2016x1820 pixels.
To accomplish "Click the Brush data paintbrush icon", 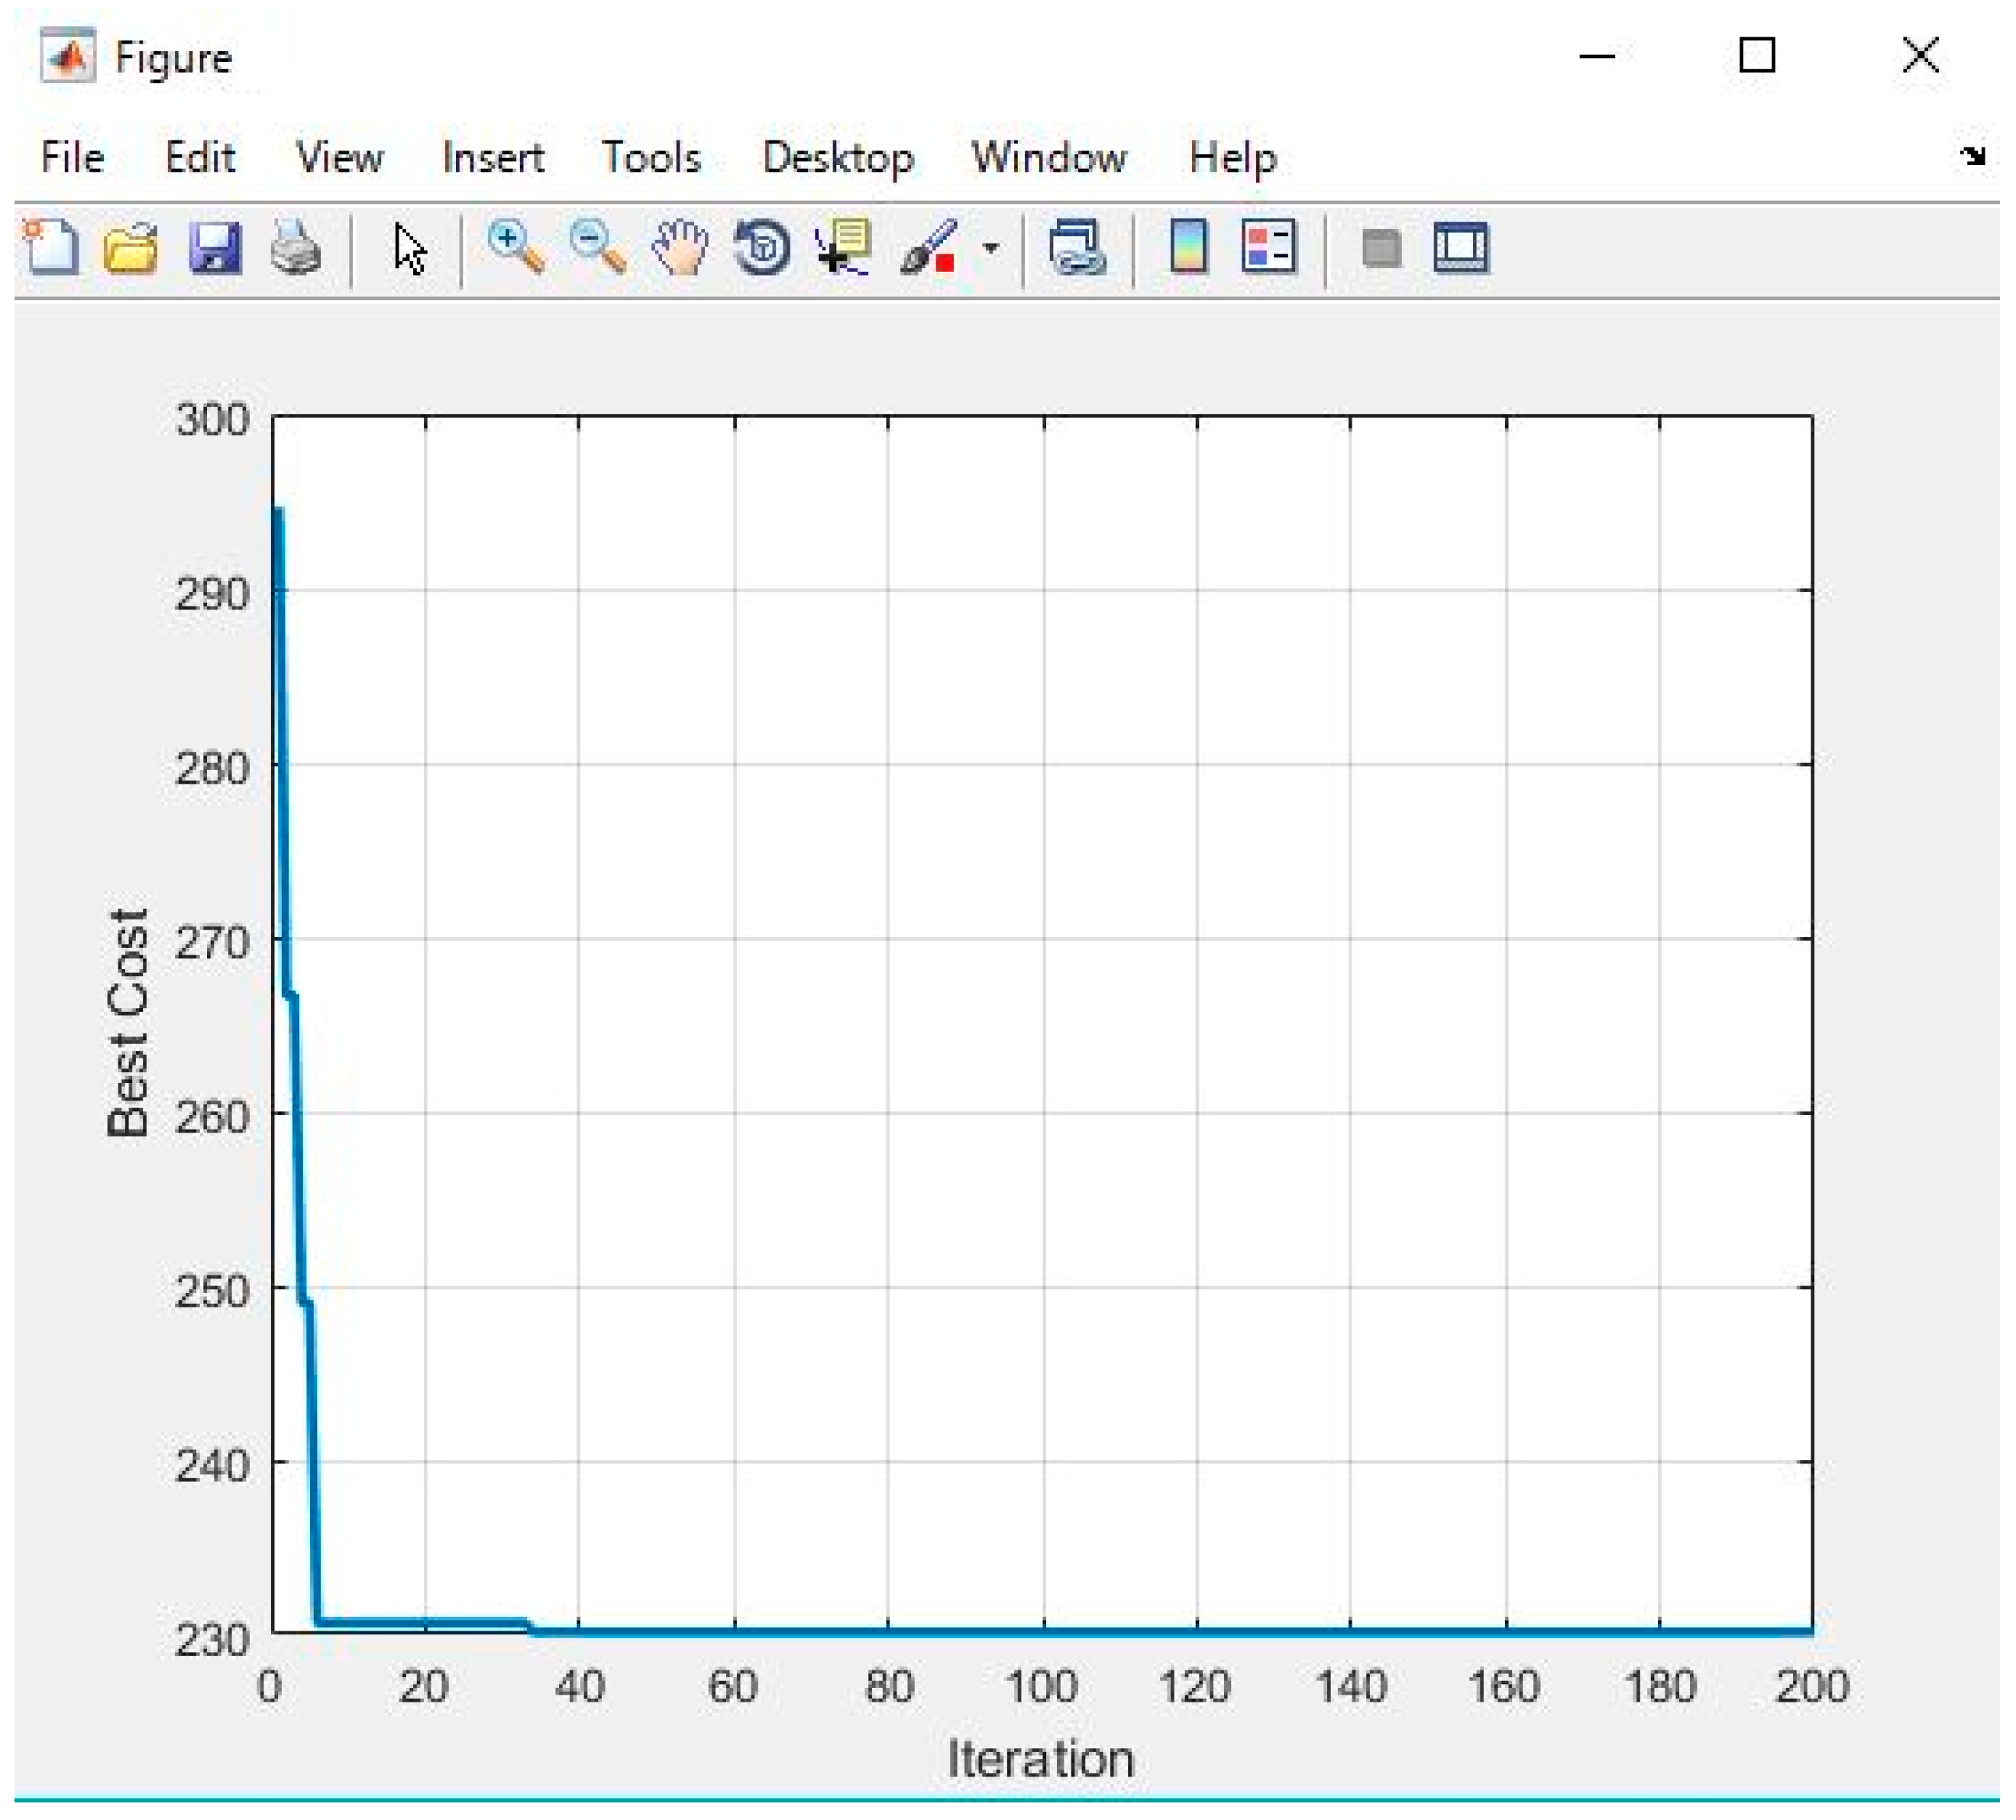I will coord(927,247).
